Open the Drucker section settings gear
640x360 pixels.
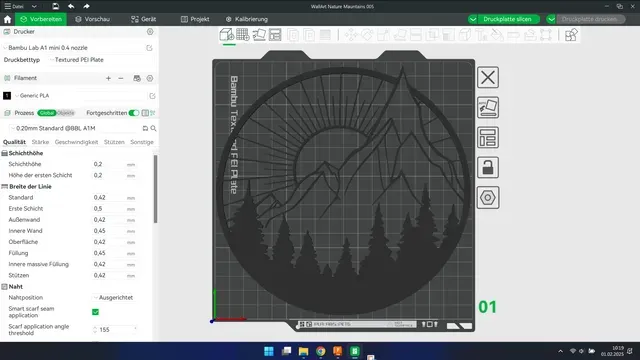tap(150, 32)
